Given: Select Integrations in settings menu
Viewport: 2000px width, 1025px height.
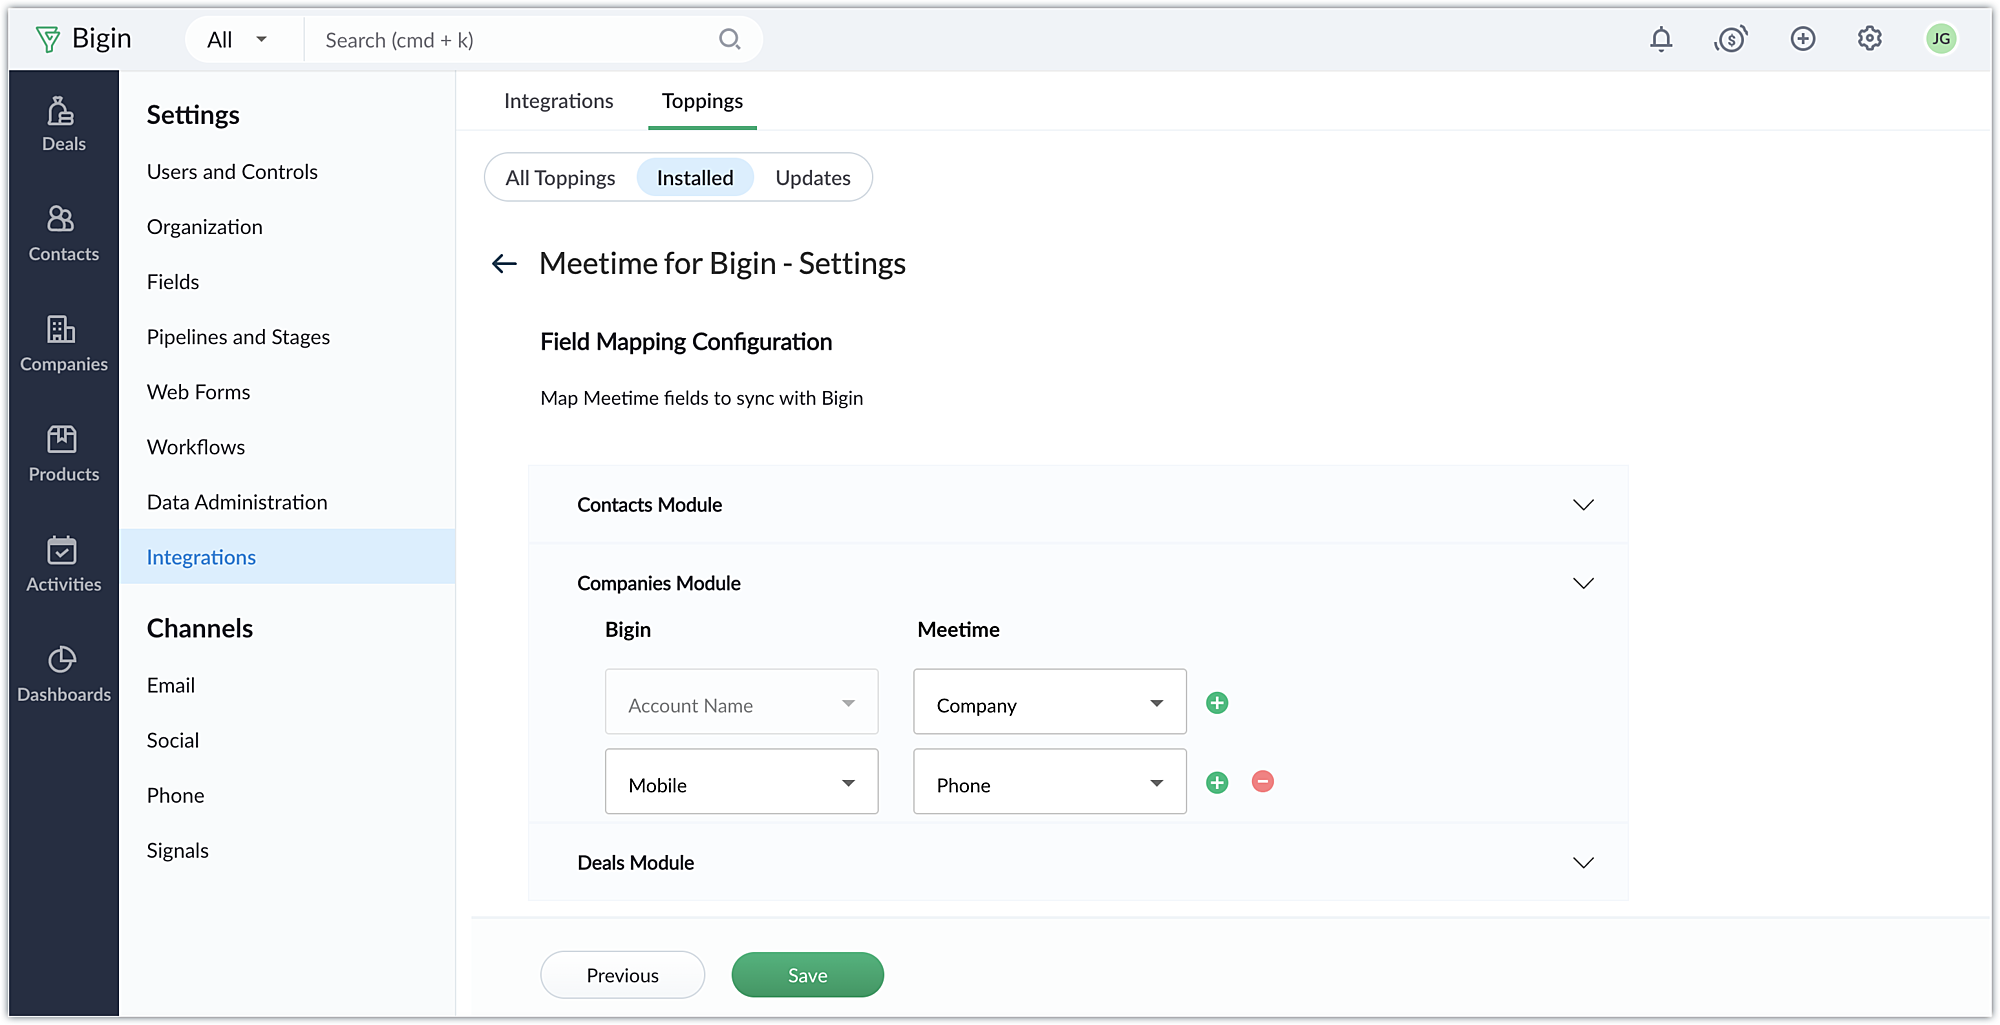Looking at the screenshot, I should [x=288, y=557].
